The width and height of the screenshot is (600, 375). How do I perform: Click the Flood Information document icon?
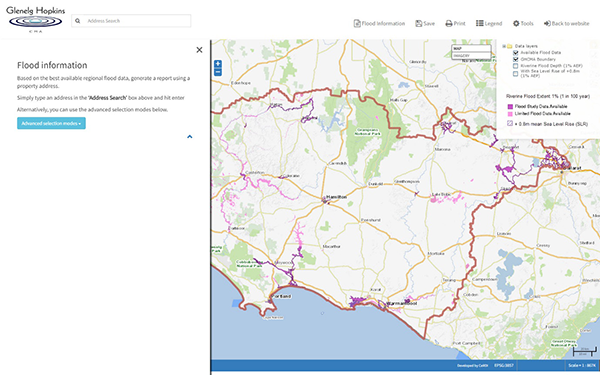point(357,23)
